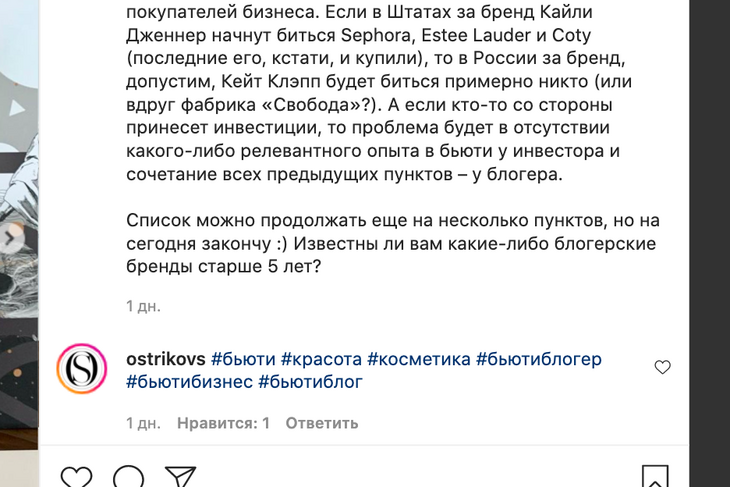This screenshot has width=730, height=487.
Task: Open comments via the speech bubble icon
Action: 129,478
